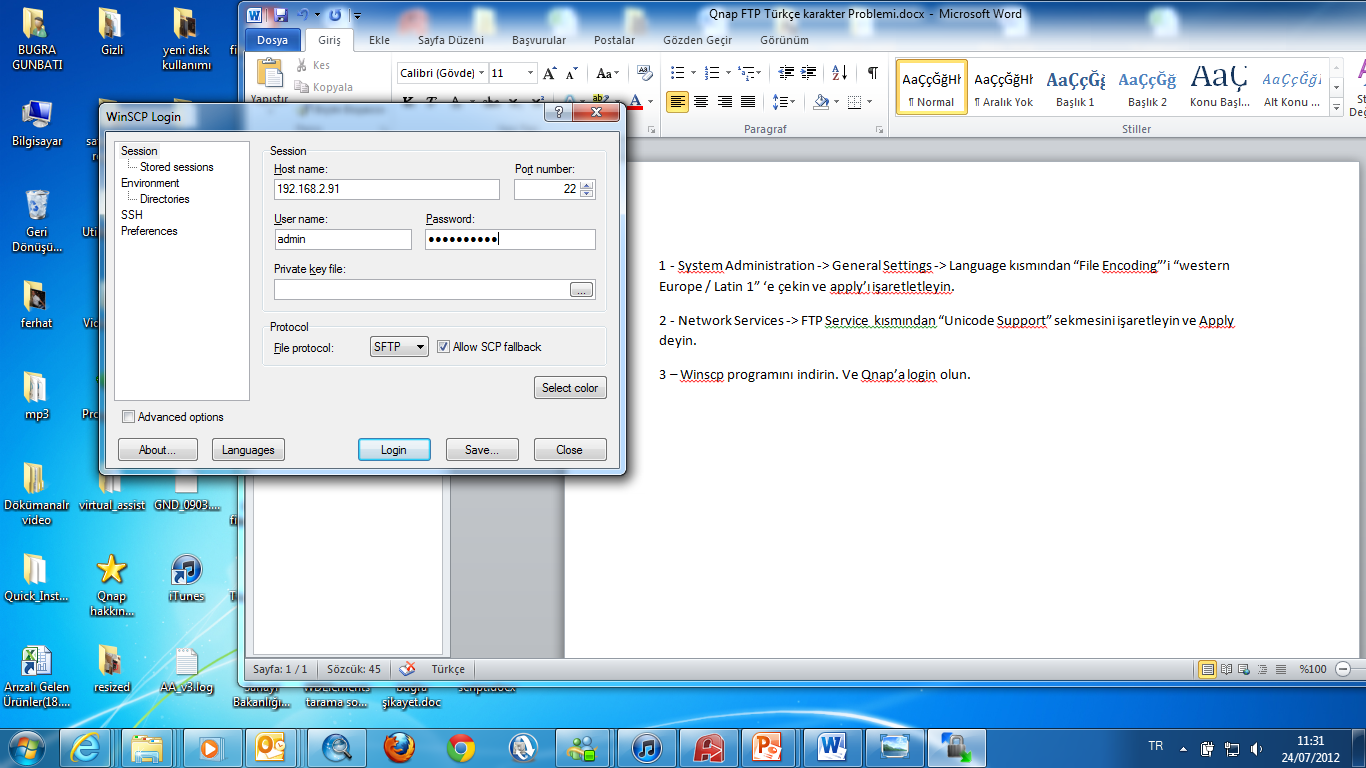Click the Outlook taskbar icon
The height and width of the screenshot is (768, 1366).
[x=271, y=747]
